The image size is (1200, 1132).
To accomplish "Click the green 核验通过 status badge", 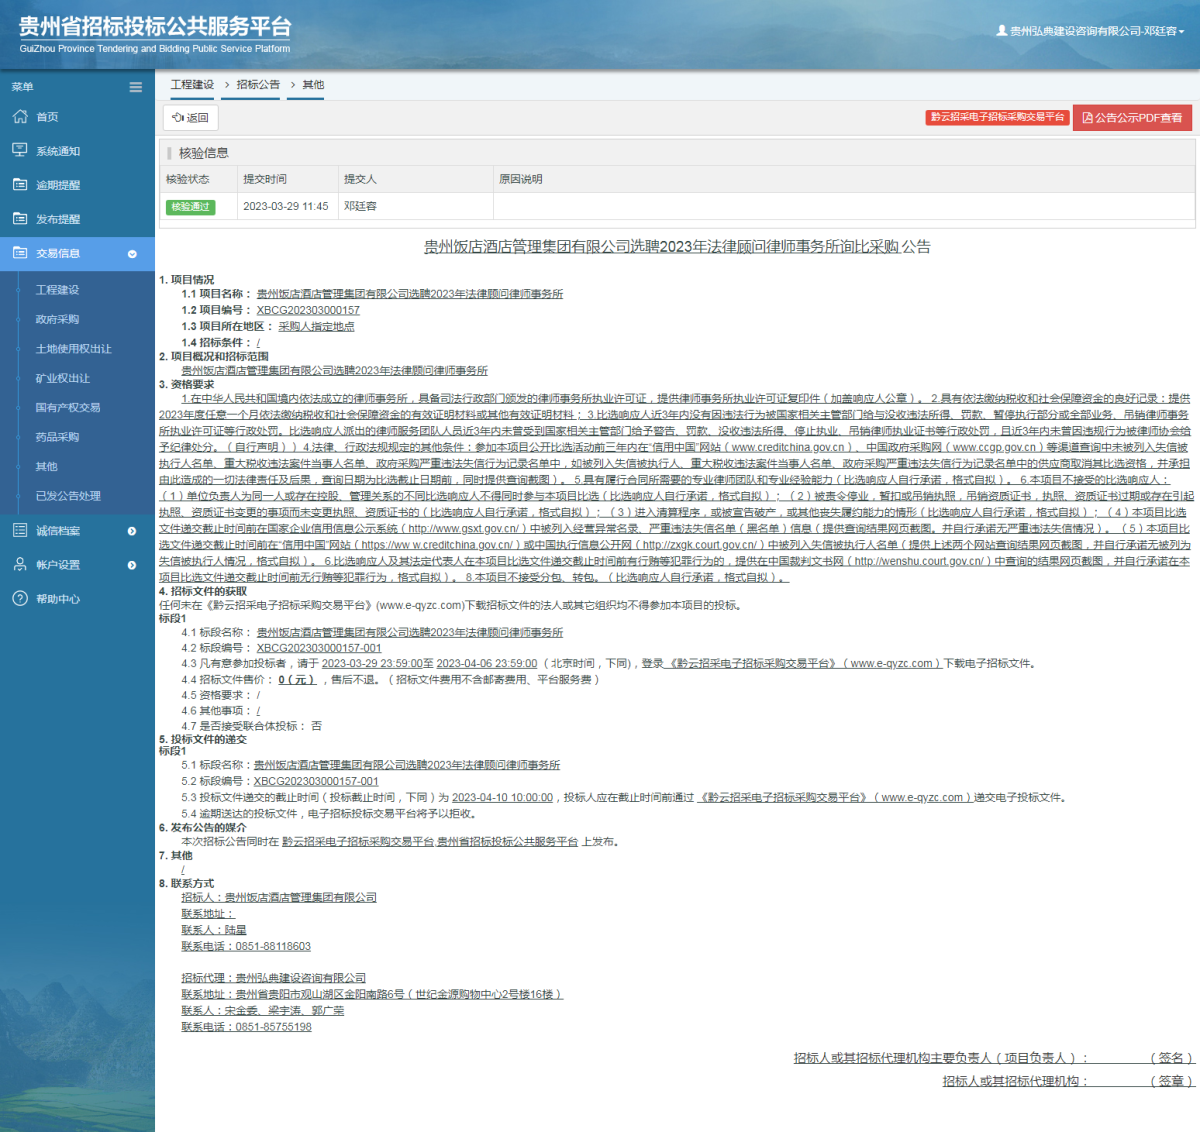I will [x=190, y=207].
